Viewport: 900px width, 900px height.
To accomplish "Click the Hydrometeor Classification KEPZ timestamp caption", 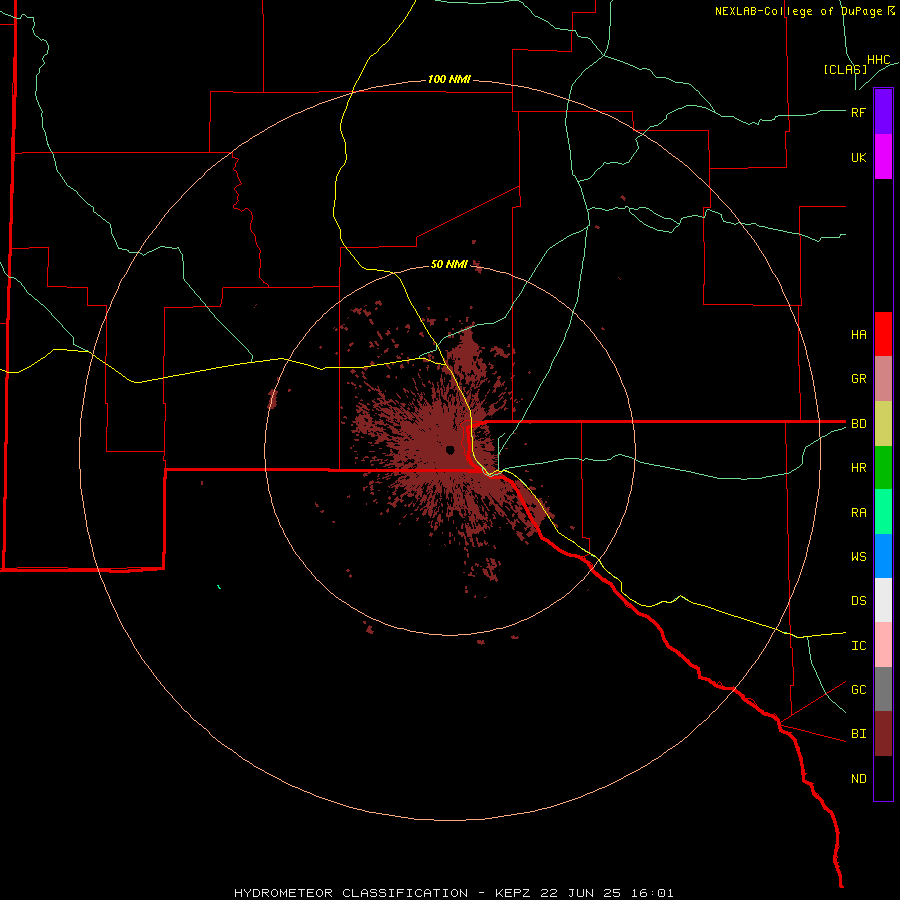I will point(453,893).
